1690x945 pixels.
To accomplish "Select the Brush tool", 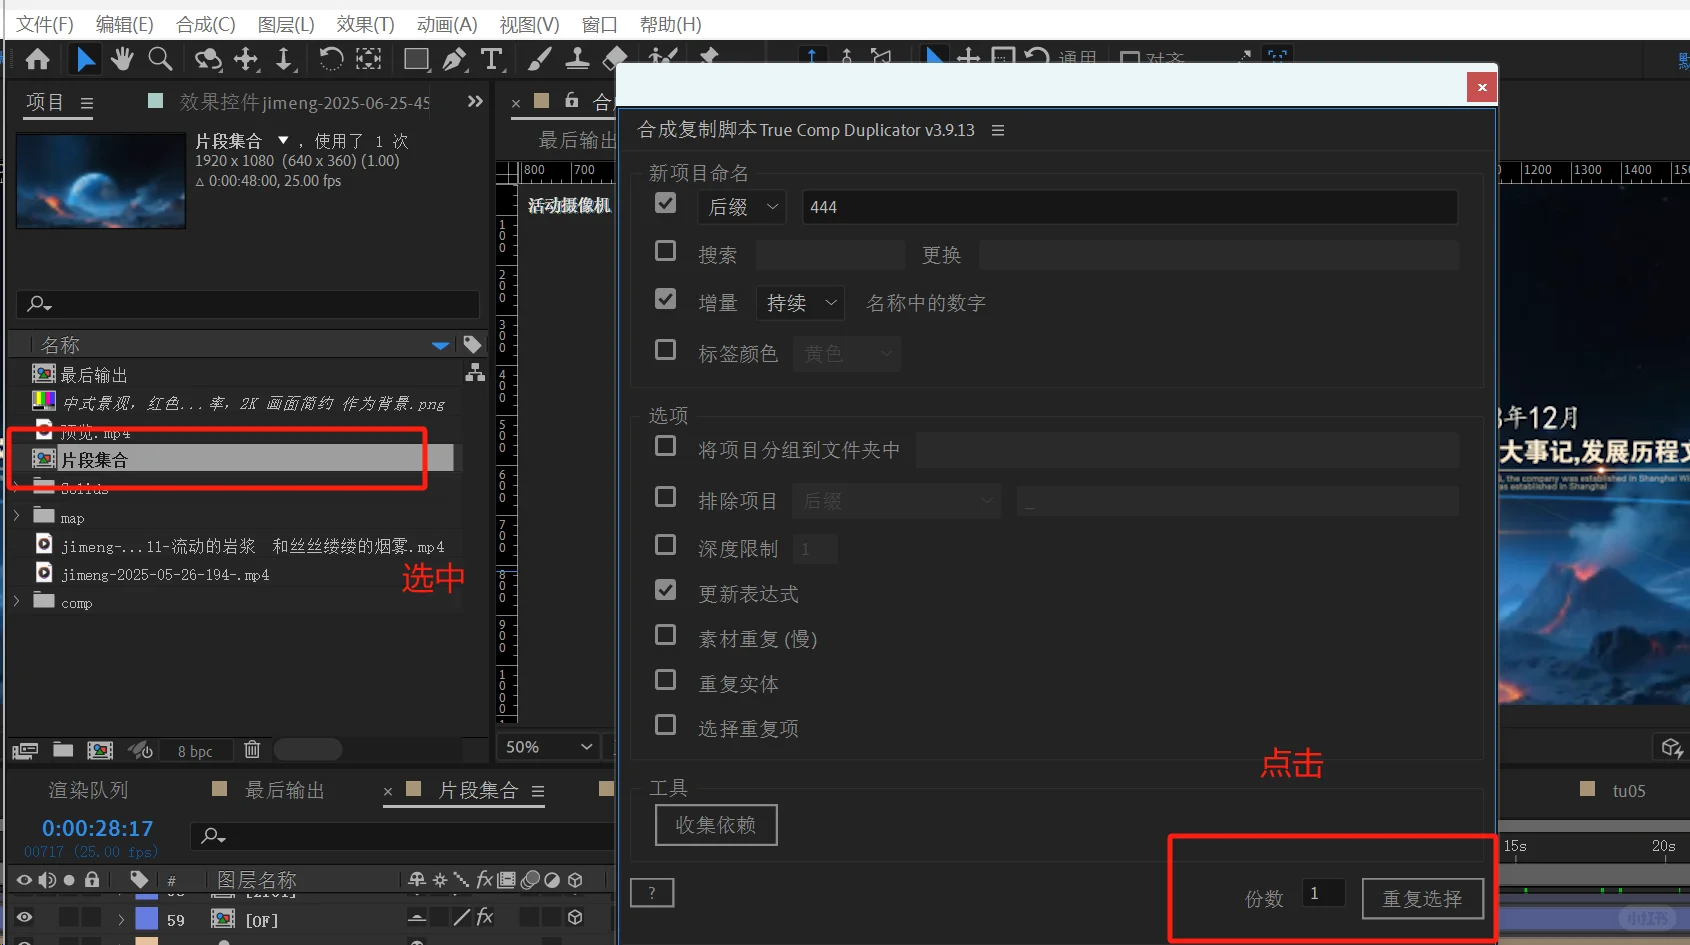I will pos(539,59).
